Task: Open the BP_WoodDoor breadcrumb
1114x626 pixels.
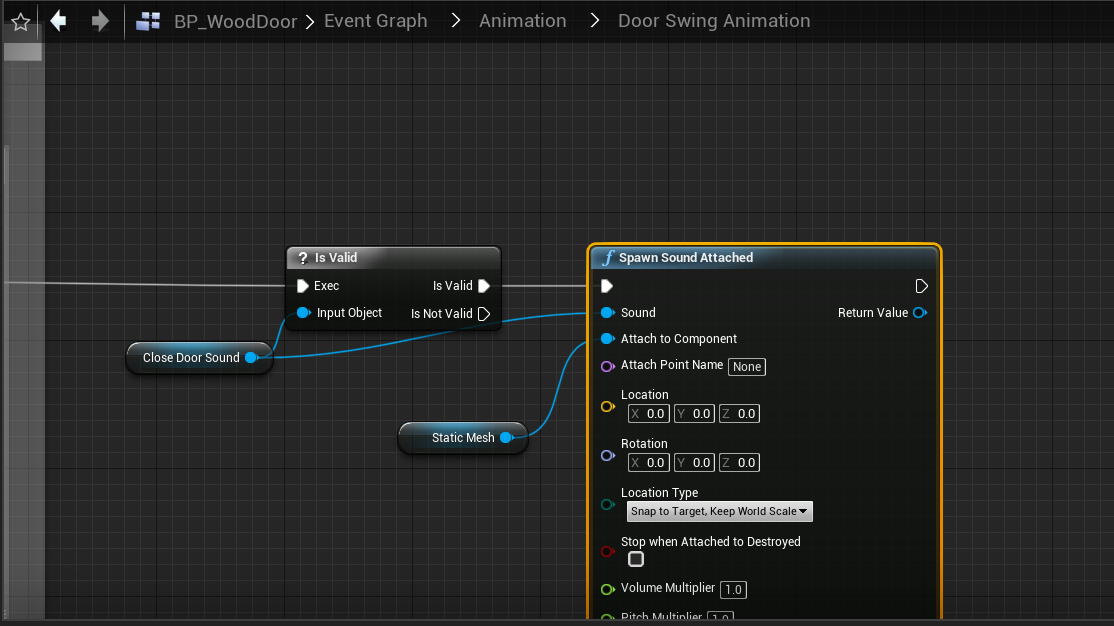Action: (x=235, y=21)
